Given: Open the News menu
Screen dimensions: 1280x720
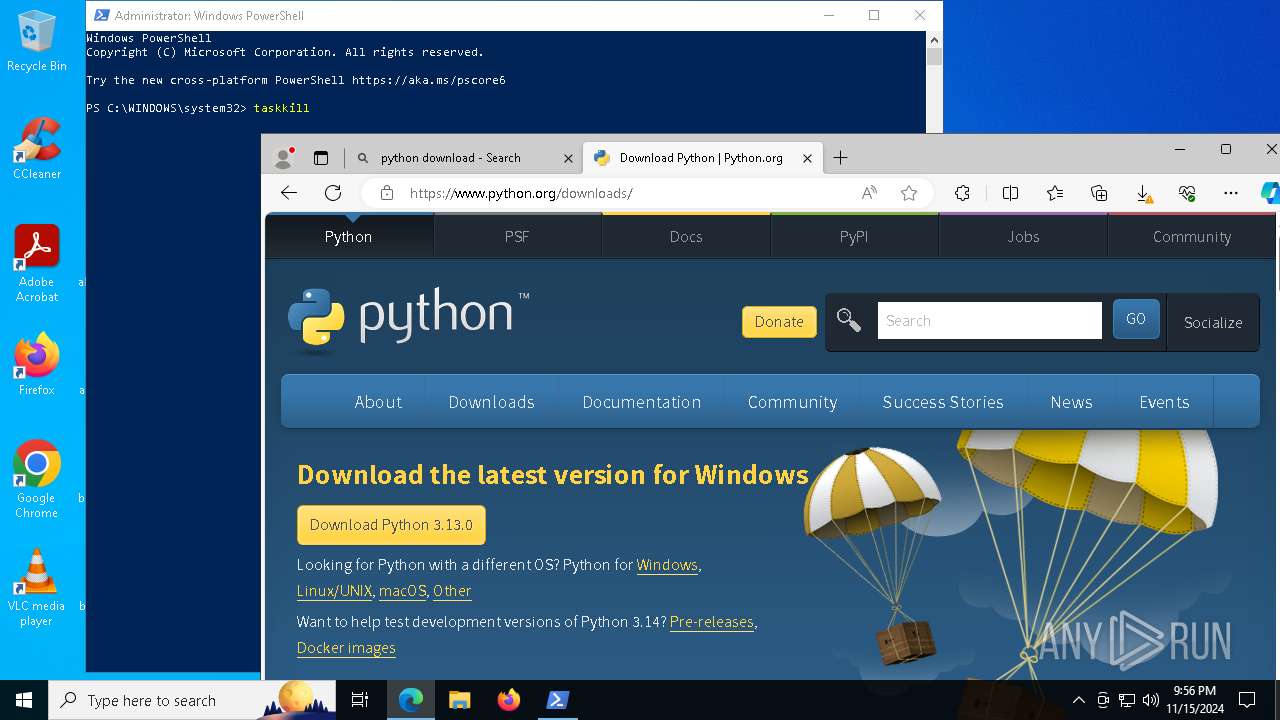Looking at the screenshot, I should point(1071,402).
